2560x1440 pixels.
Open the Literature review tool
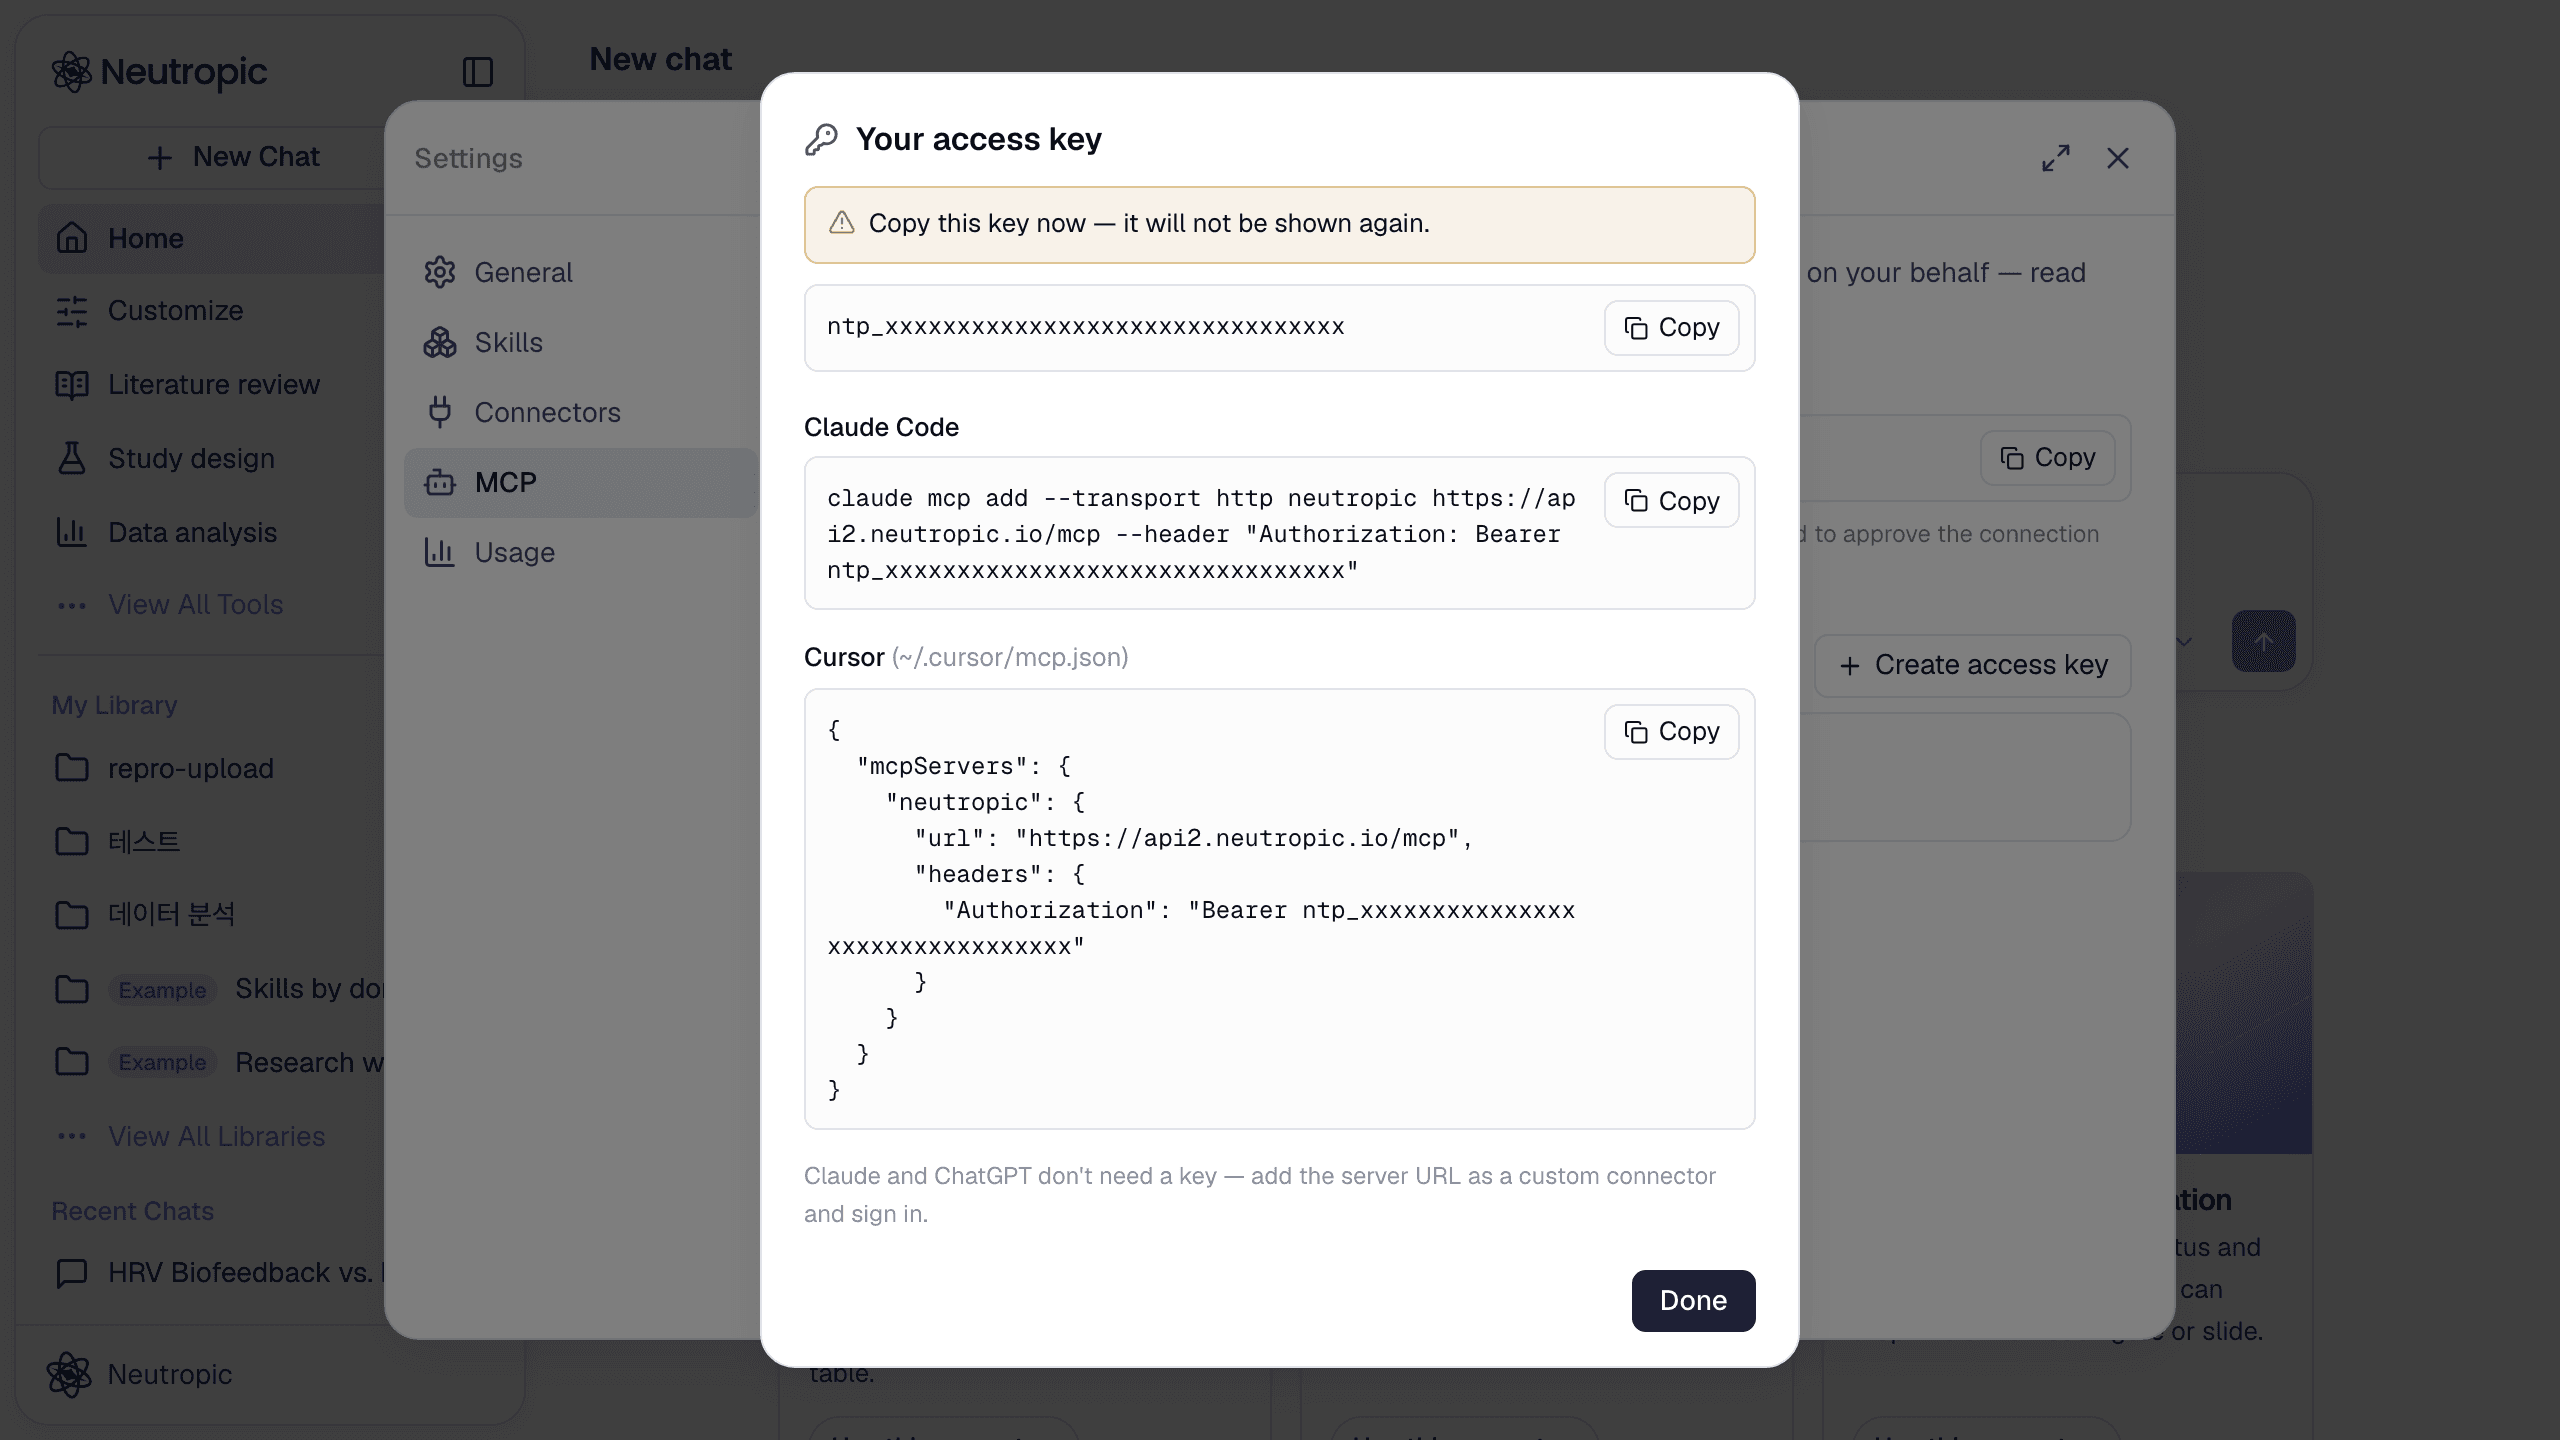[212, 385]
